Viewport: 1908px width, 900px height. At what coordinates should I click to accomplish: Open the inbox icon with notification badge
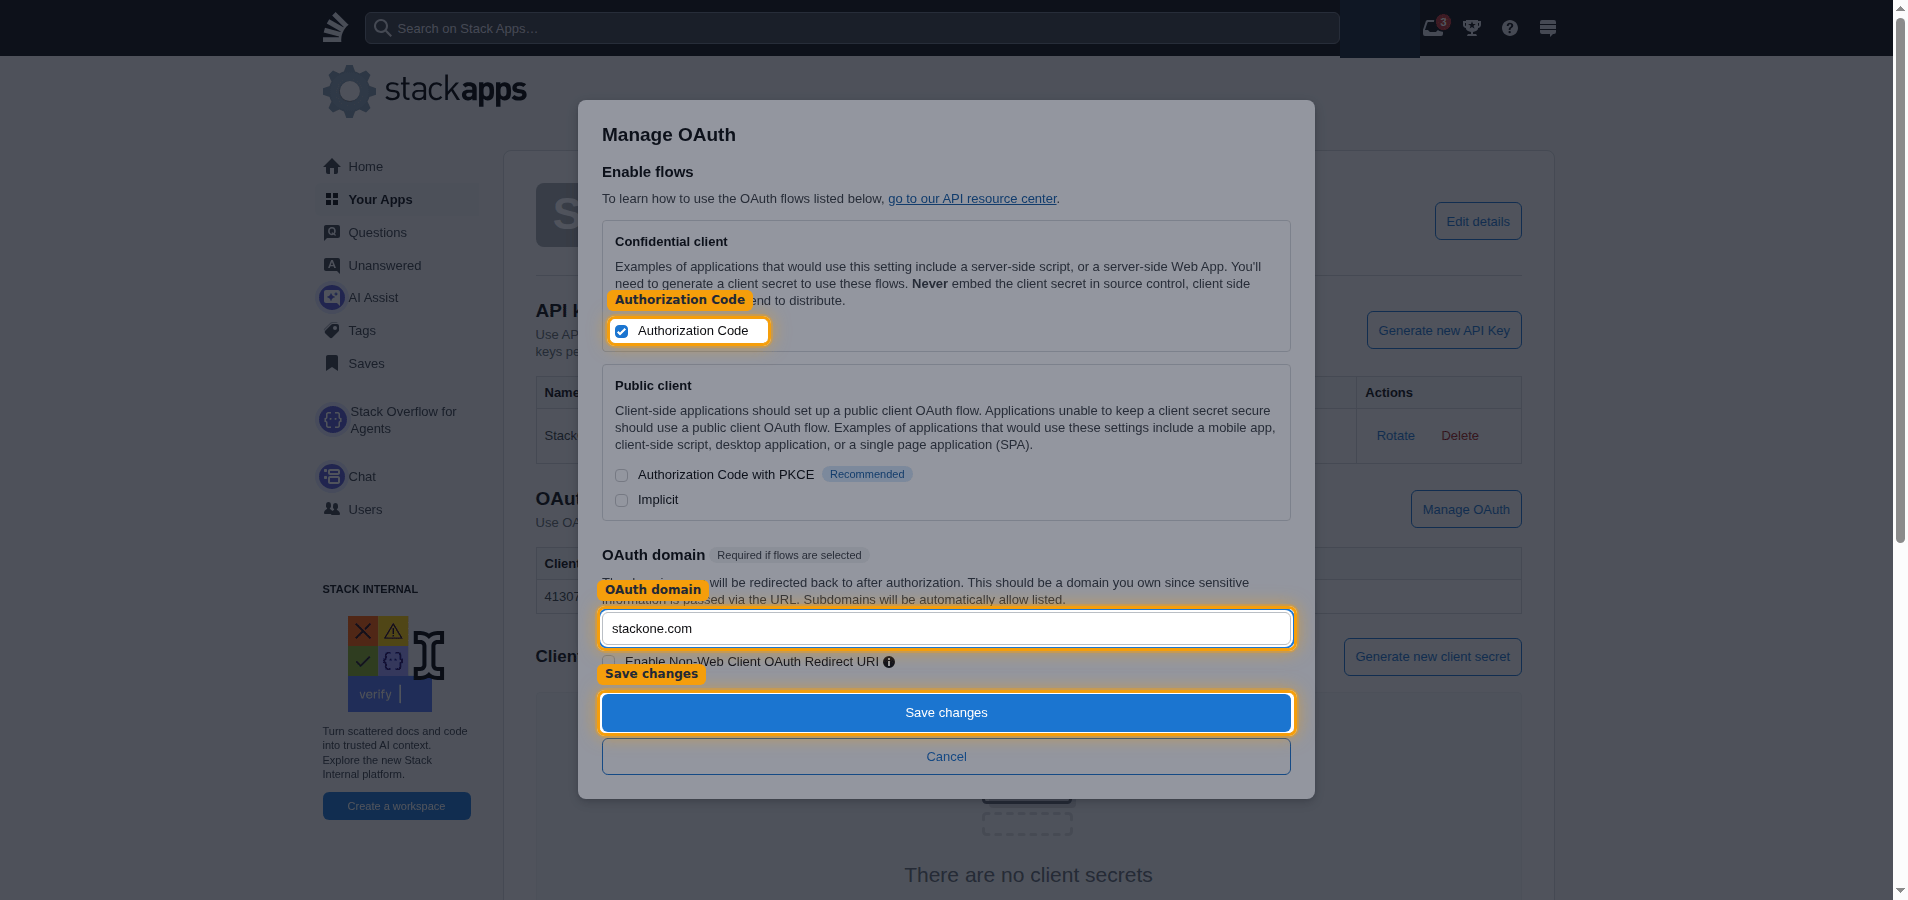point(1434,27)
